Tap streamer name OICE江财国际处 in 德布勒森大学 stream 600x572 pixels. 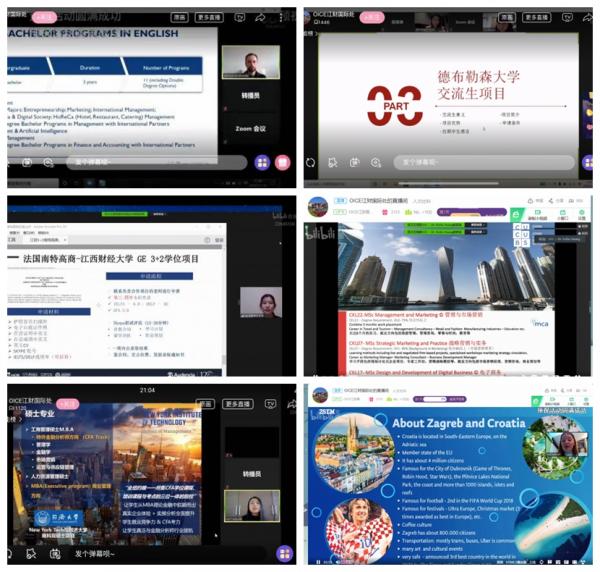tap(334, 14)
